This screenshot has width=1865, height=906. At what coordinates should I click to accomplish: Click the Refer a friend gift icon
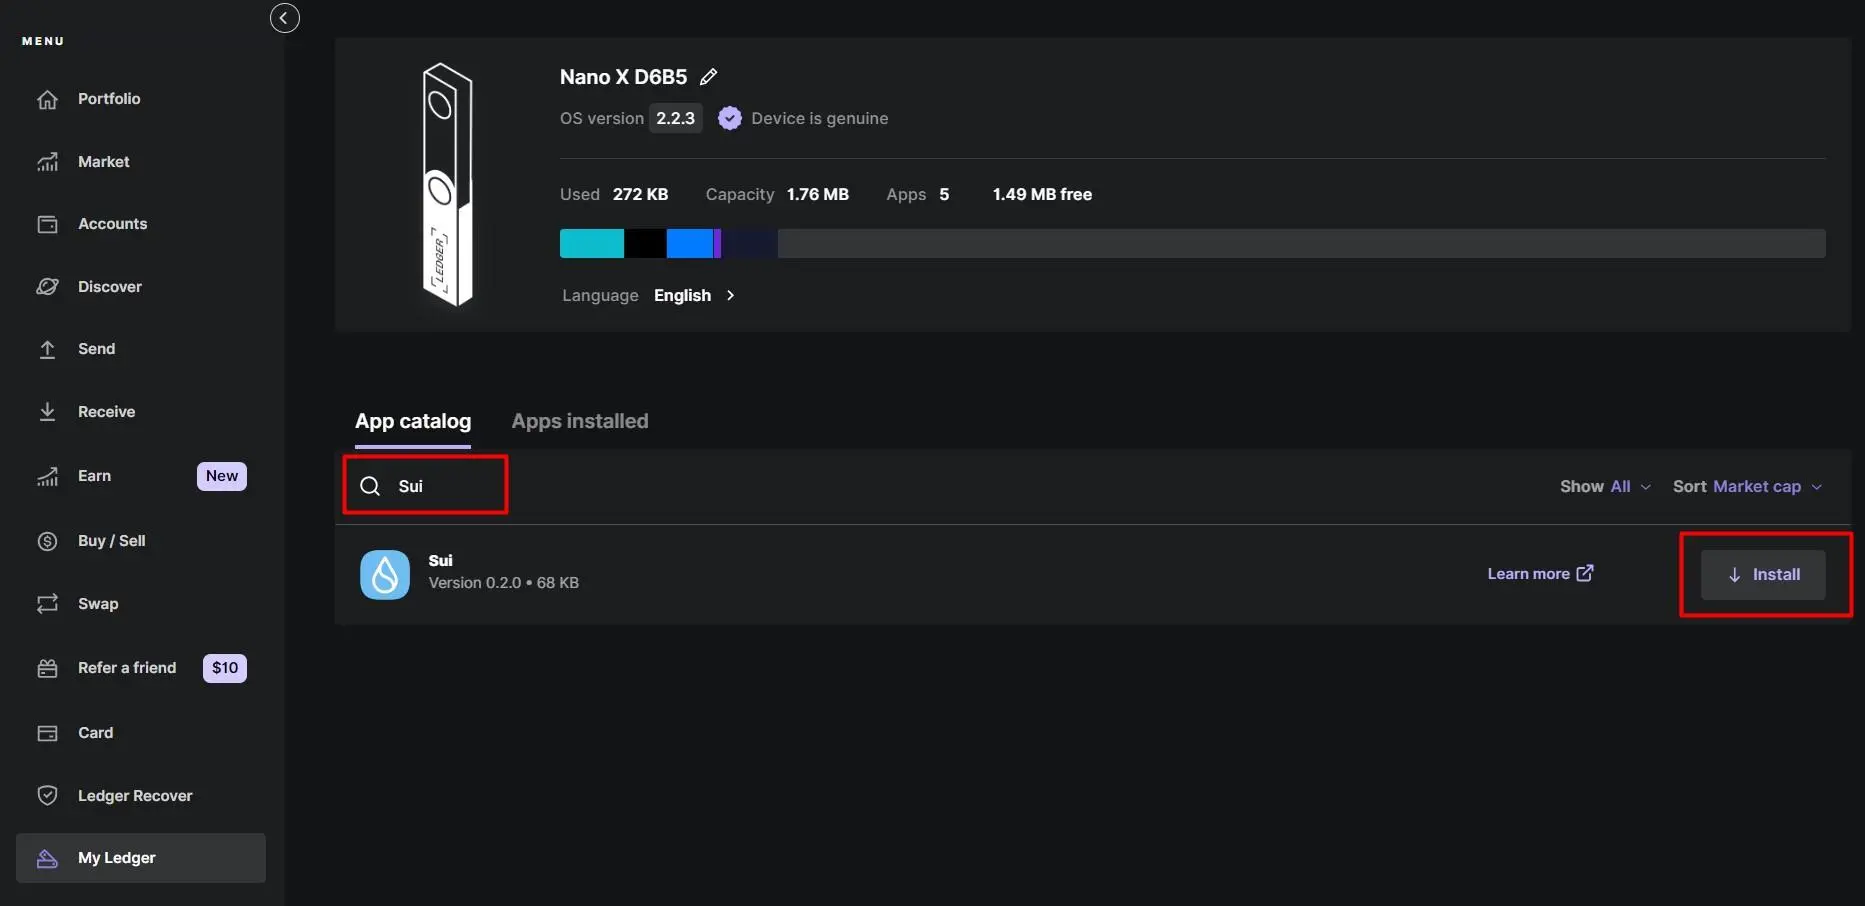(x=47, y=668)
